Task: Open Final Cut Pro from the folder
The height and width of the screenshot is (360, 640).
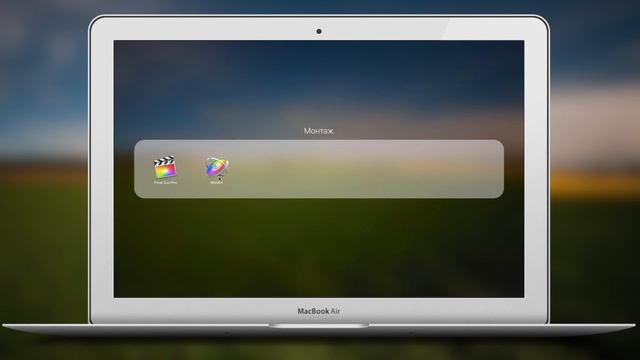Action: pos(165,167)
